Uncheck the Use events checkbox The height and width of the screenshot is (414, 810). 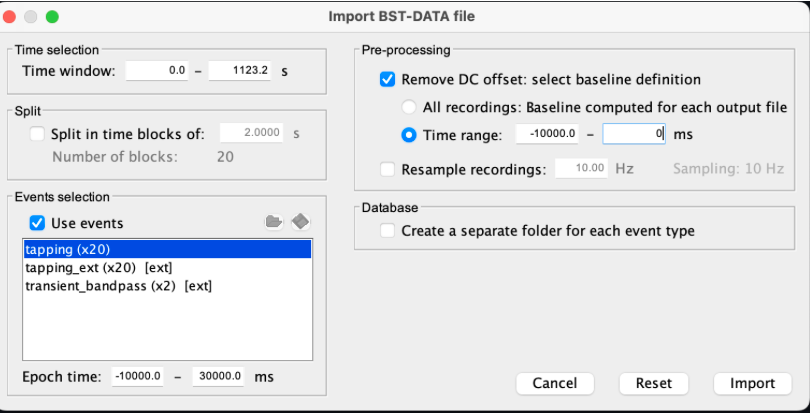coord(38,223)
